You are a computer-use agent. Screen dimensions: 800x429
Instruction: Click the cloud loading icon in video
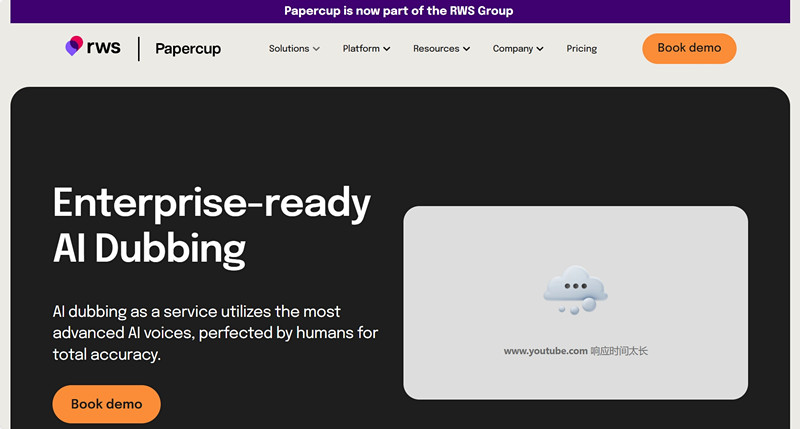pyautogui.click(x=576, y=289)
